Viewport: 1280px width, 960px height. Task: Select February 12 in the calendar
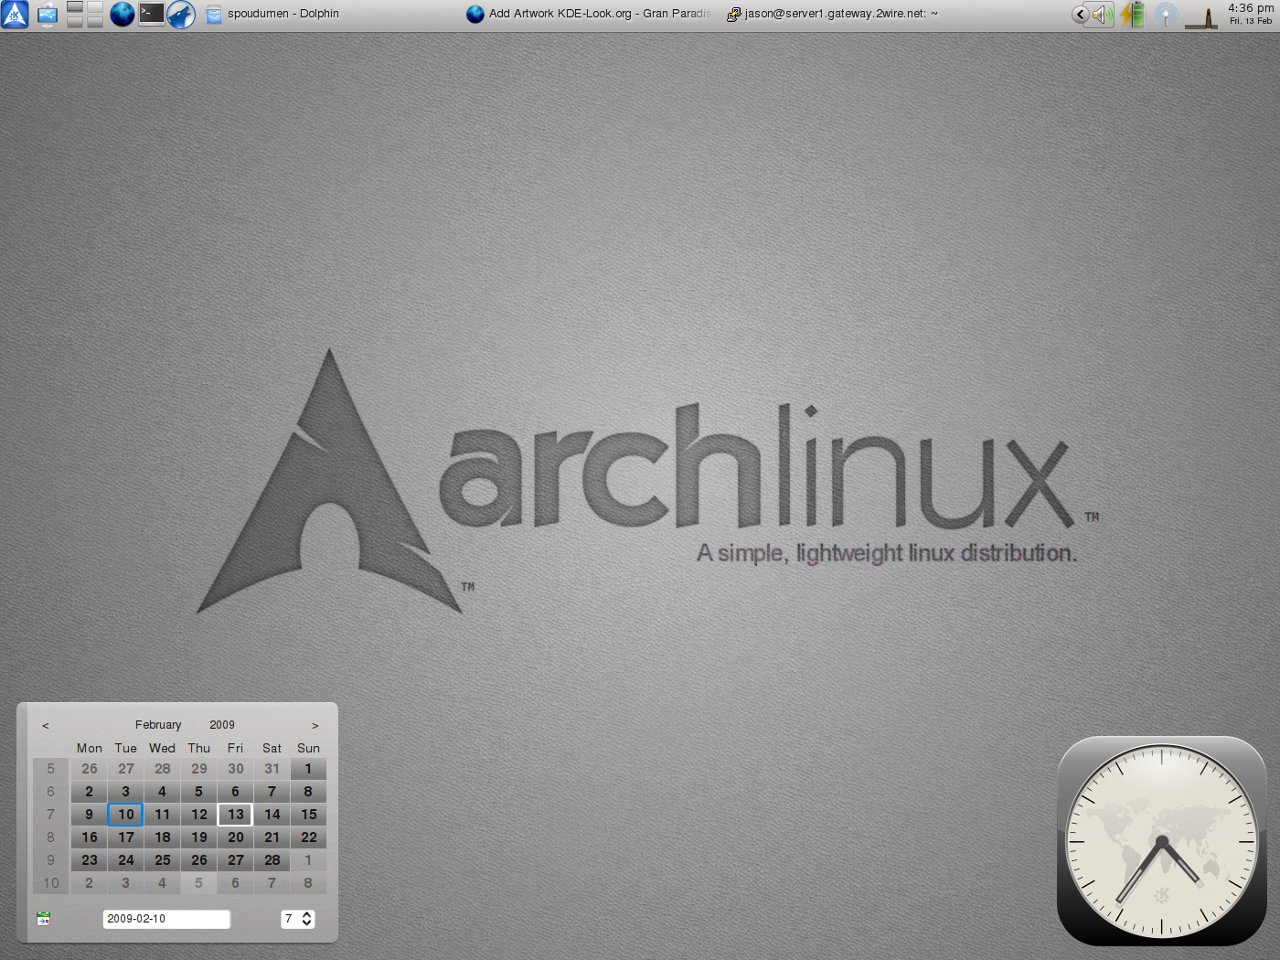coord(199,814)
